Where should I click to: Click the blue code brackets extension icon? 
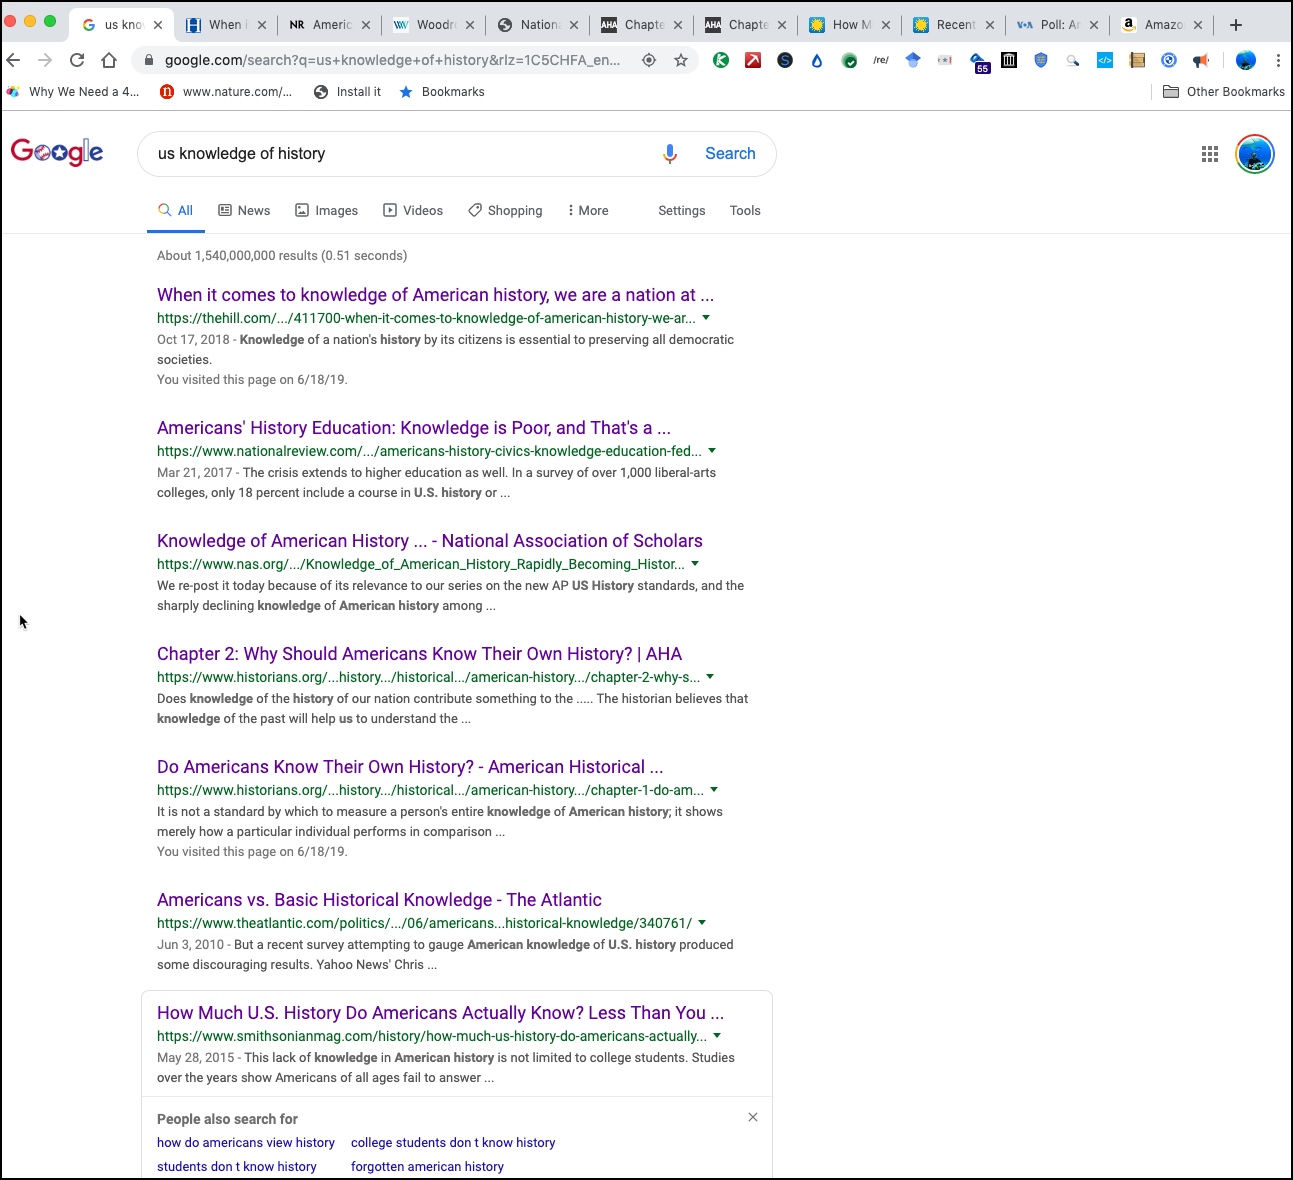pyautogui.click(x=1105, y=60)
